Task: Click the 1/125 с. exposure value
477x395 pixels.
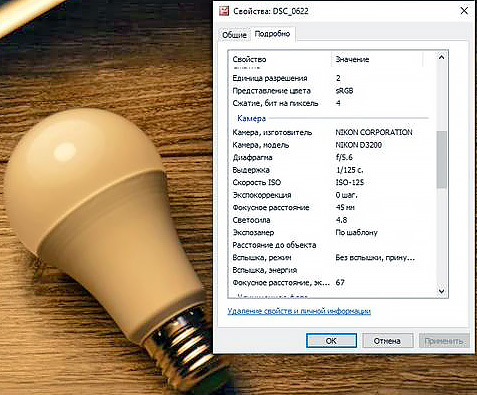Action: pyautogui.click(x=350, y=170)
